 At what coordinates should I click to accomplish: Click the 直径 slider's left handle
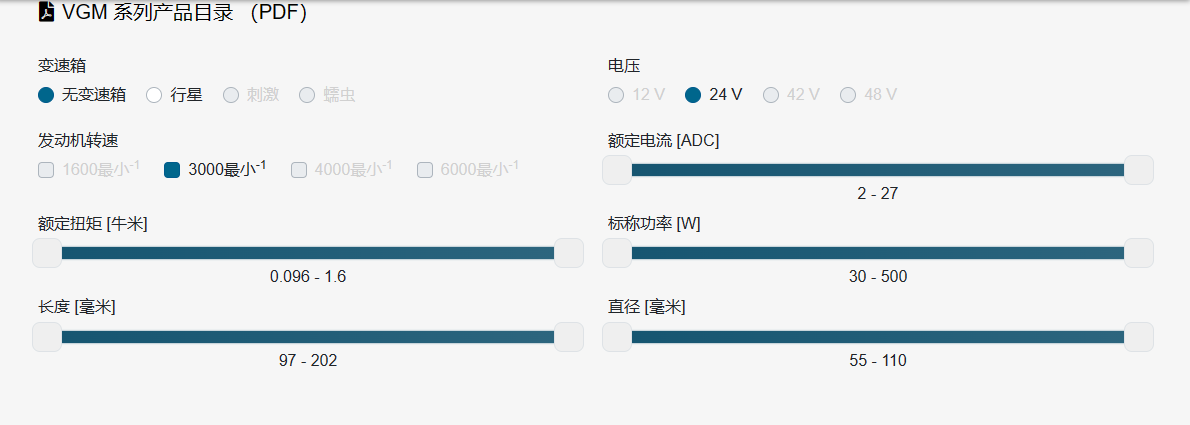[617, 337]
